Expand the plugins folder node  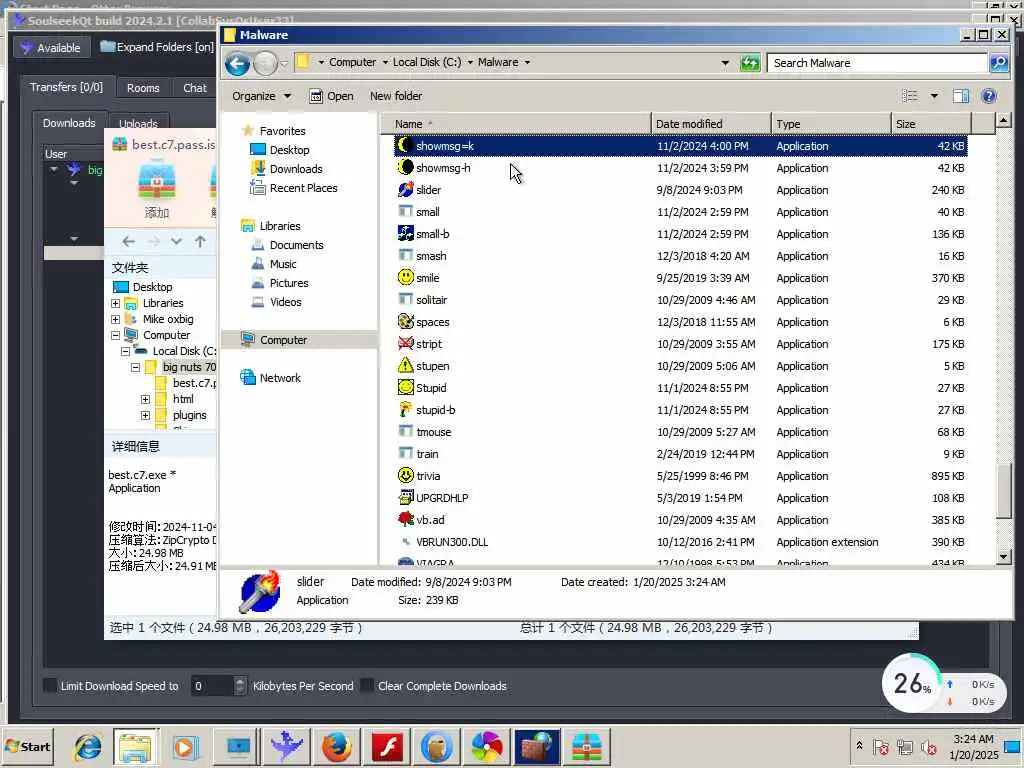pos(145,415)
